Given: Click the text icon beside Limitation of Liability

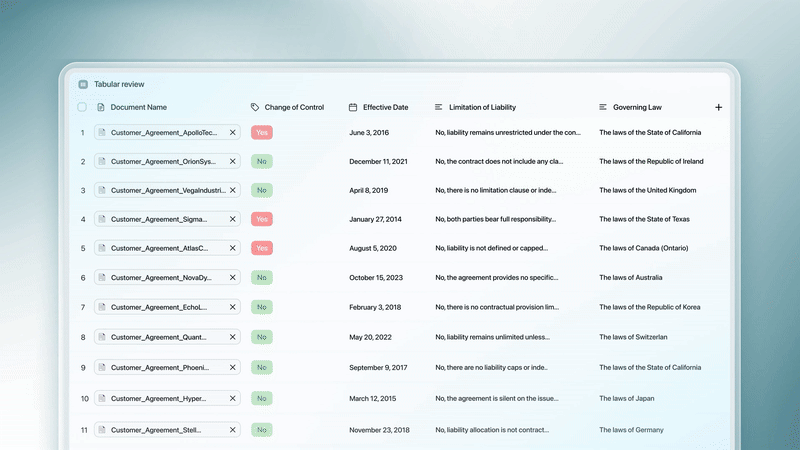Looking at the screenshot, I should pos(439,107).
